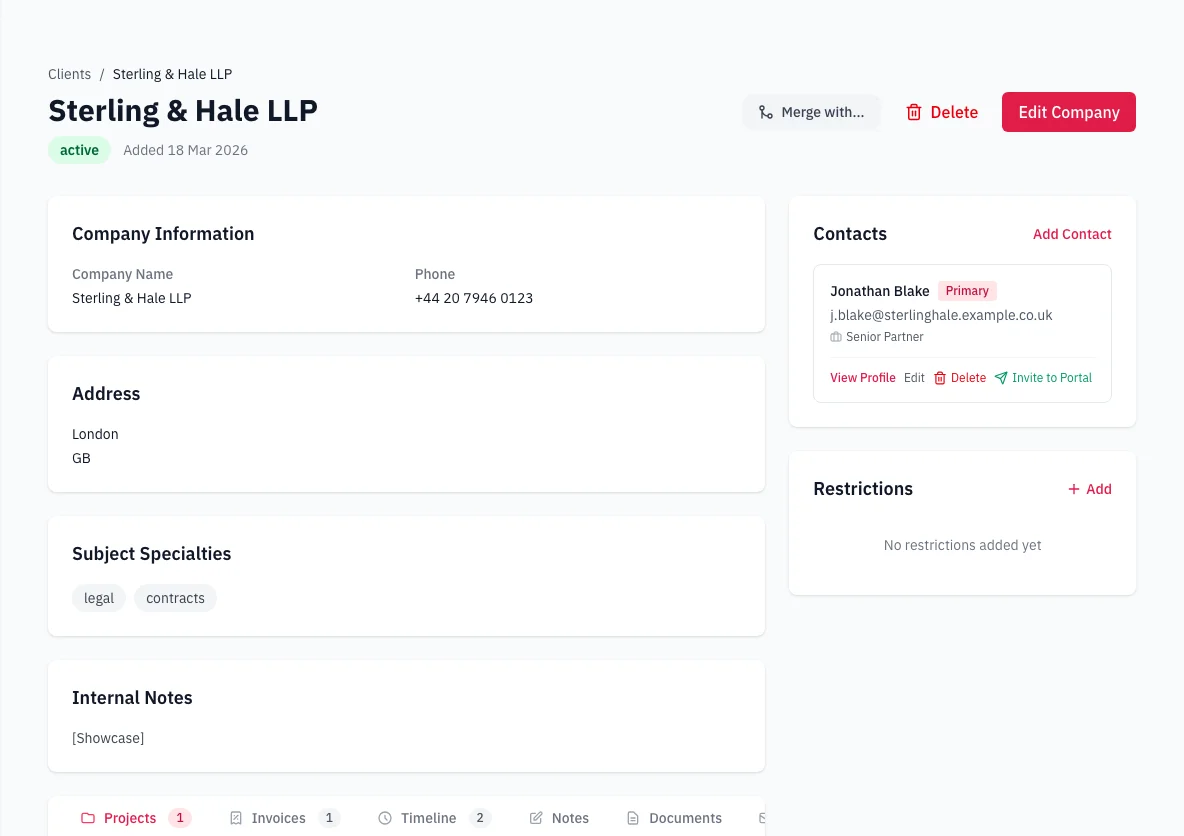Click the trash icon next to company Delete
This screenshot has height=836, width=1184.
[914, 112]
